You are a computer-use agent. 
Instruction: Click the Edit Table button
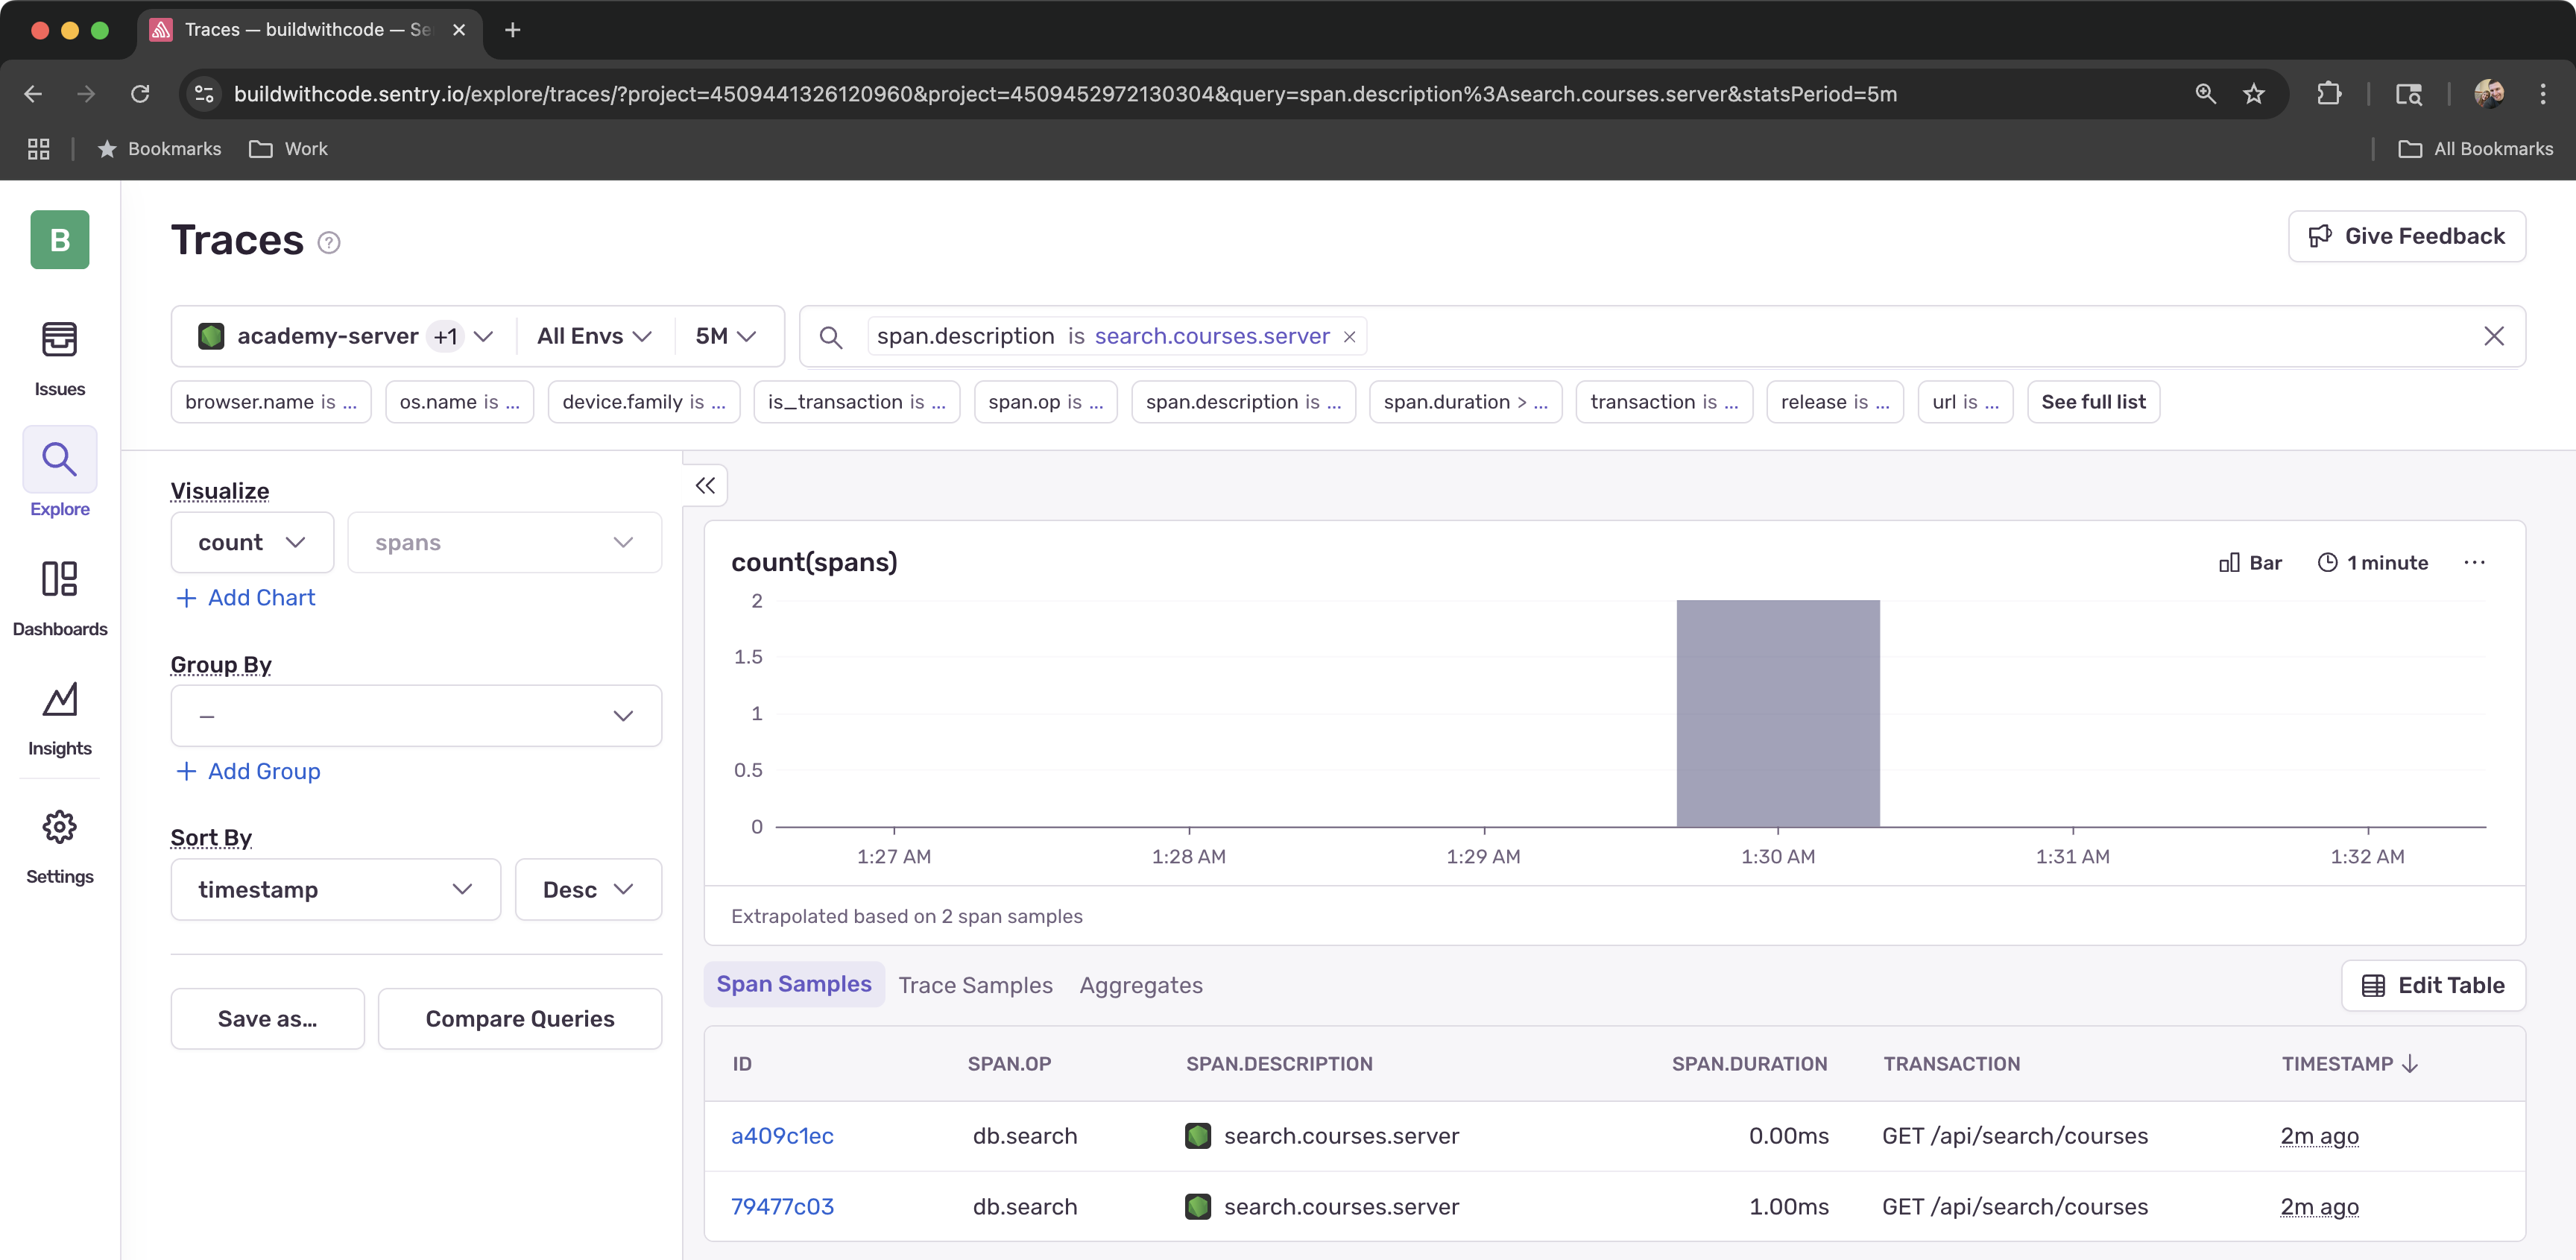(2433, 985)
